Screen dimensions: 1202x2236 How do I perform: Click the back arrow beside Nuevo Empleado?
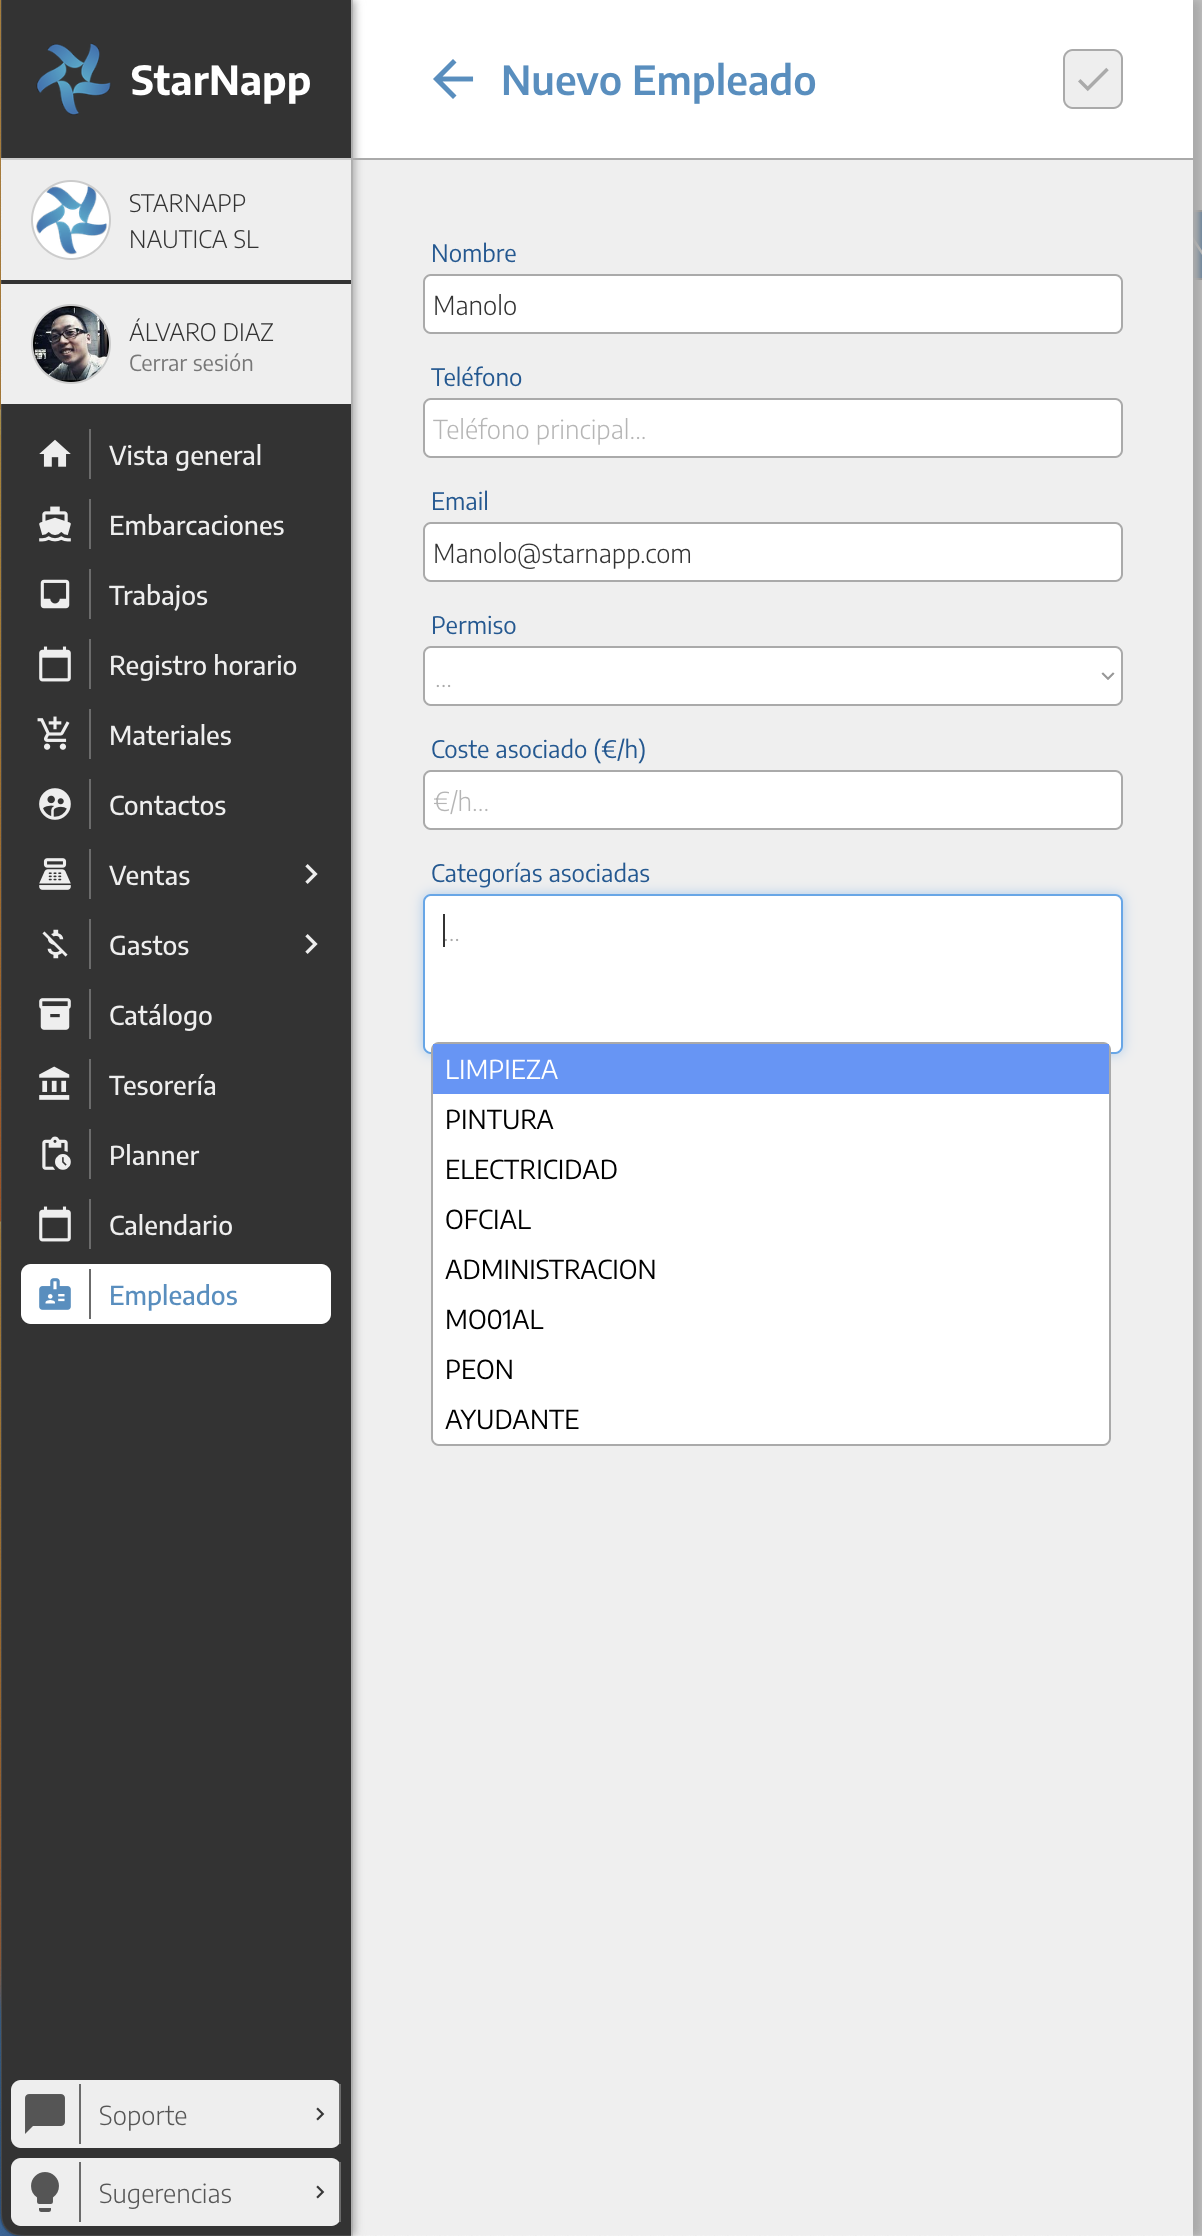pyautogui.click(x=453, y=80)
